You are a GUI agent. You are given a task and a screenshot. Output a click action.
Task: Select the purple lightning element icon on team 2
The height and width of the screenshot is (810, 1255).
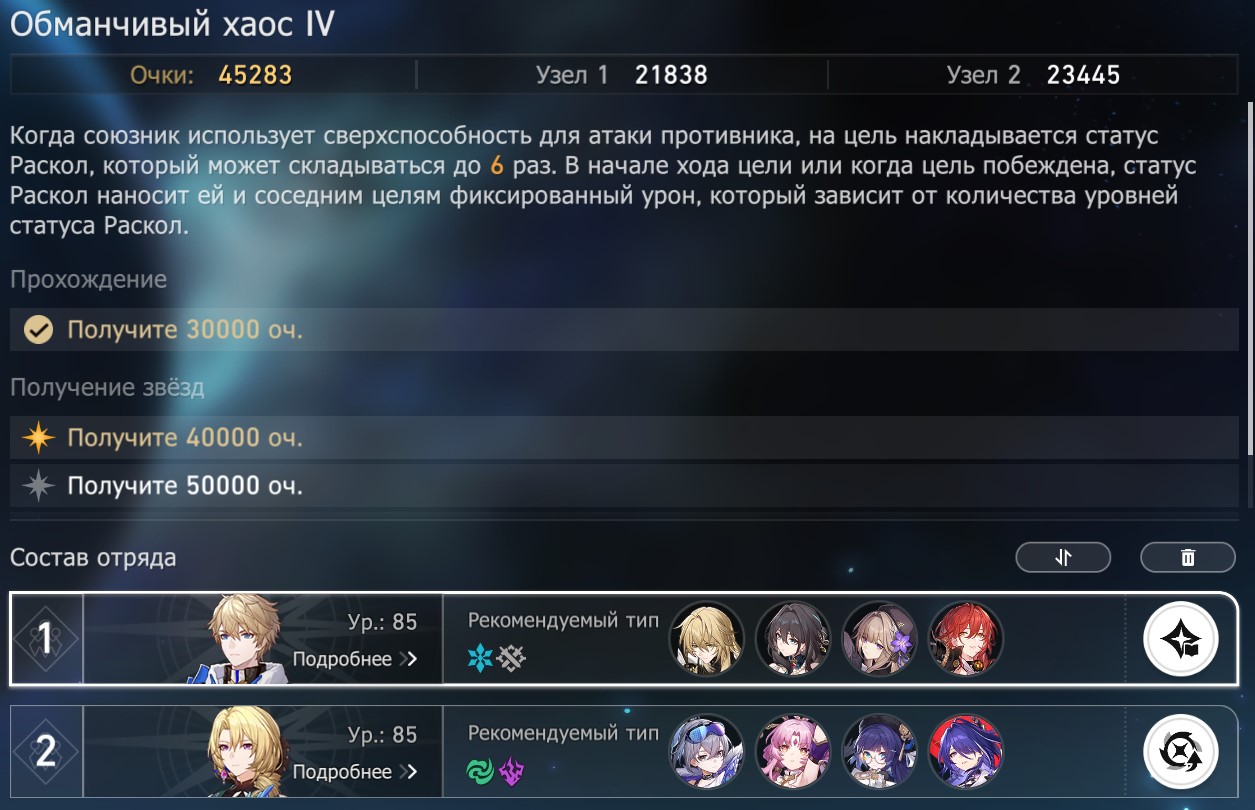(512, 771)
